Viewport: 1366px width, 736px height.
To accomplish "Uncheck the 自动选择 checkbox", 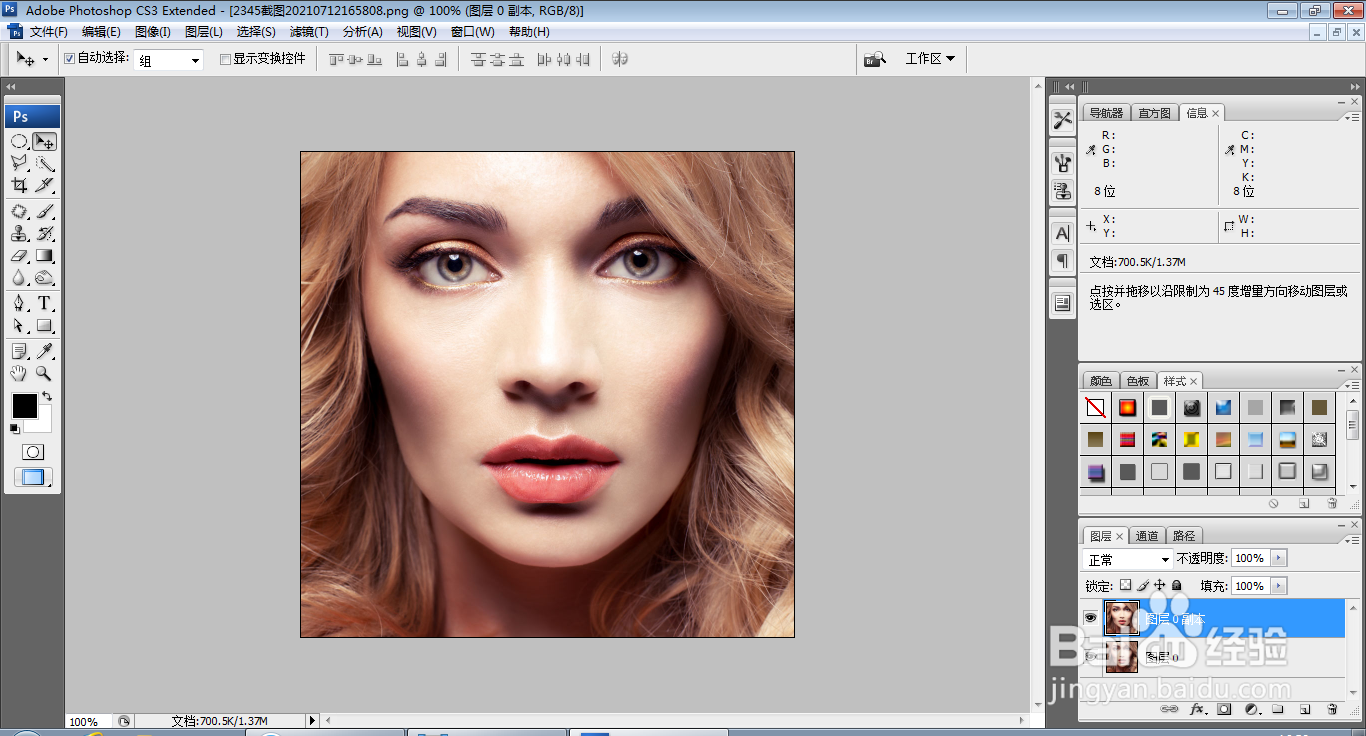I will pyautogui.click(x=70, y=59).
